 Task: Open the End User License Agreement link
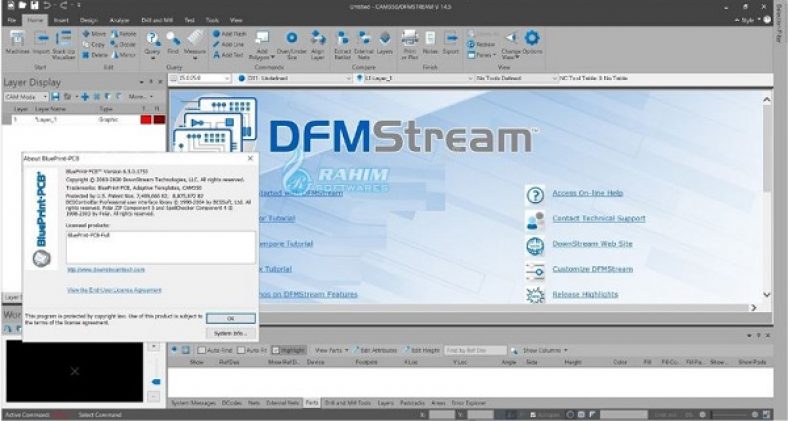tap(114, 290)
